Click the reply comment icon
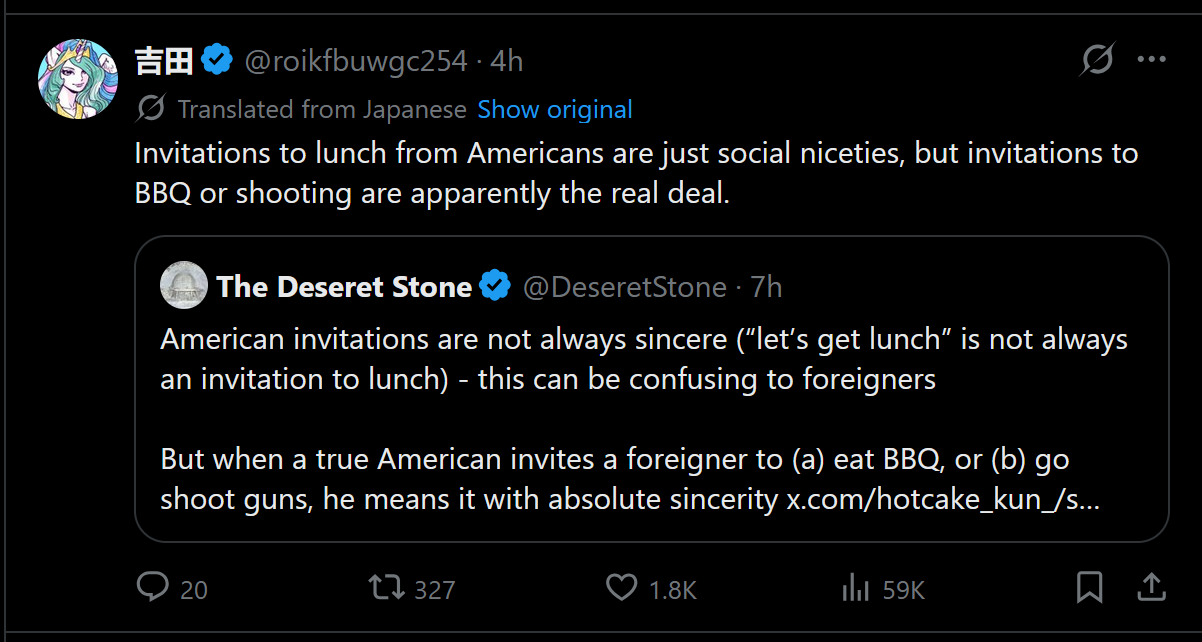Screen dimensions: 1202x642 pyautogui.click(x=152, y=587)
